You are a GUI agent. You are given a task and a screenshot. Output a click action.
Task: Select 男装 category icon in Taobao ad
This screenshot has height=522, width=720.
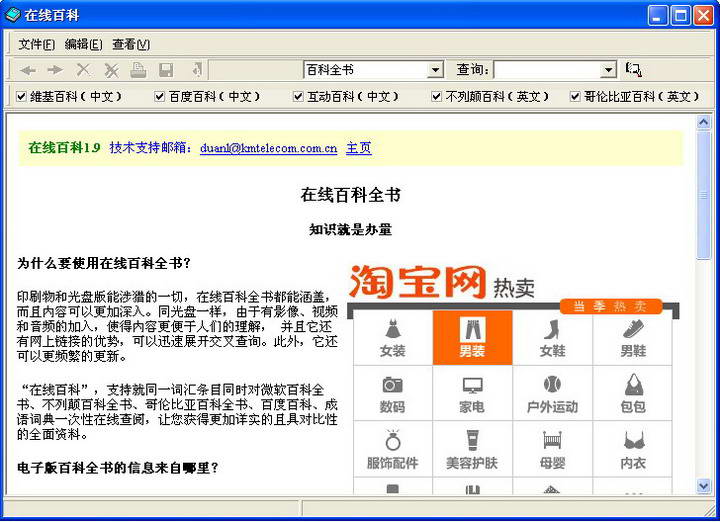(472, 338)
